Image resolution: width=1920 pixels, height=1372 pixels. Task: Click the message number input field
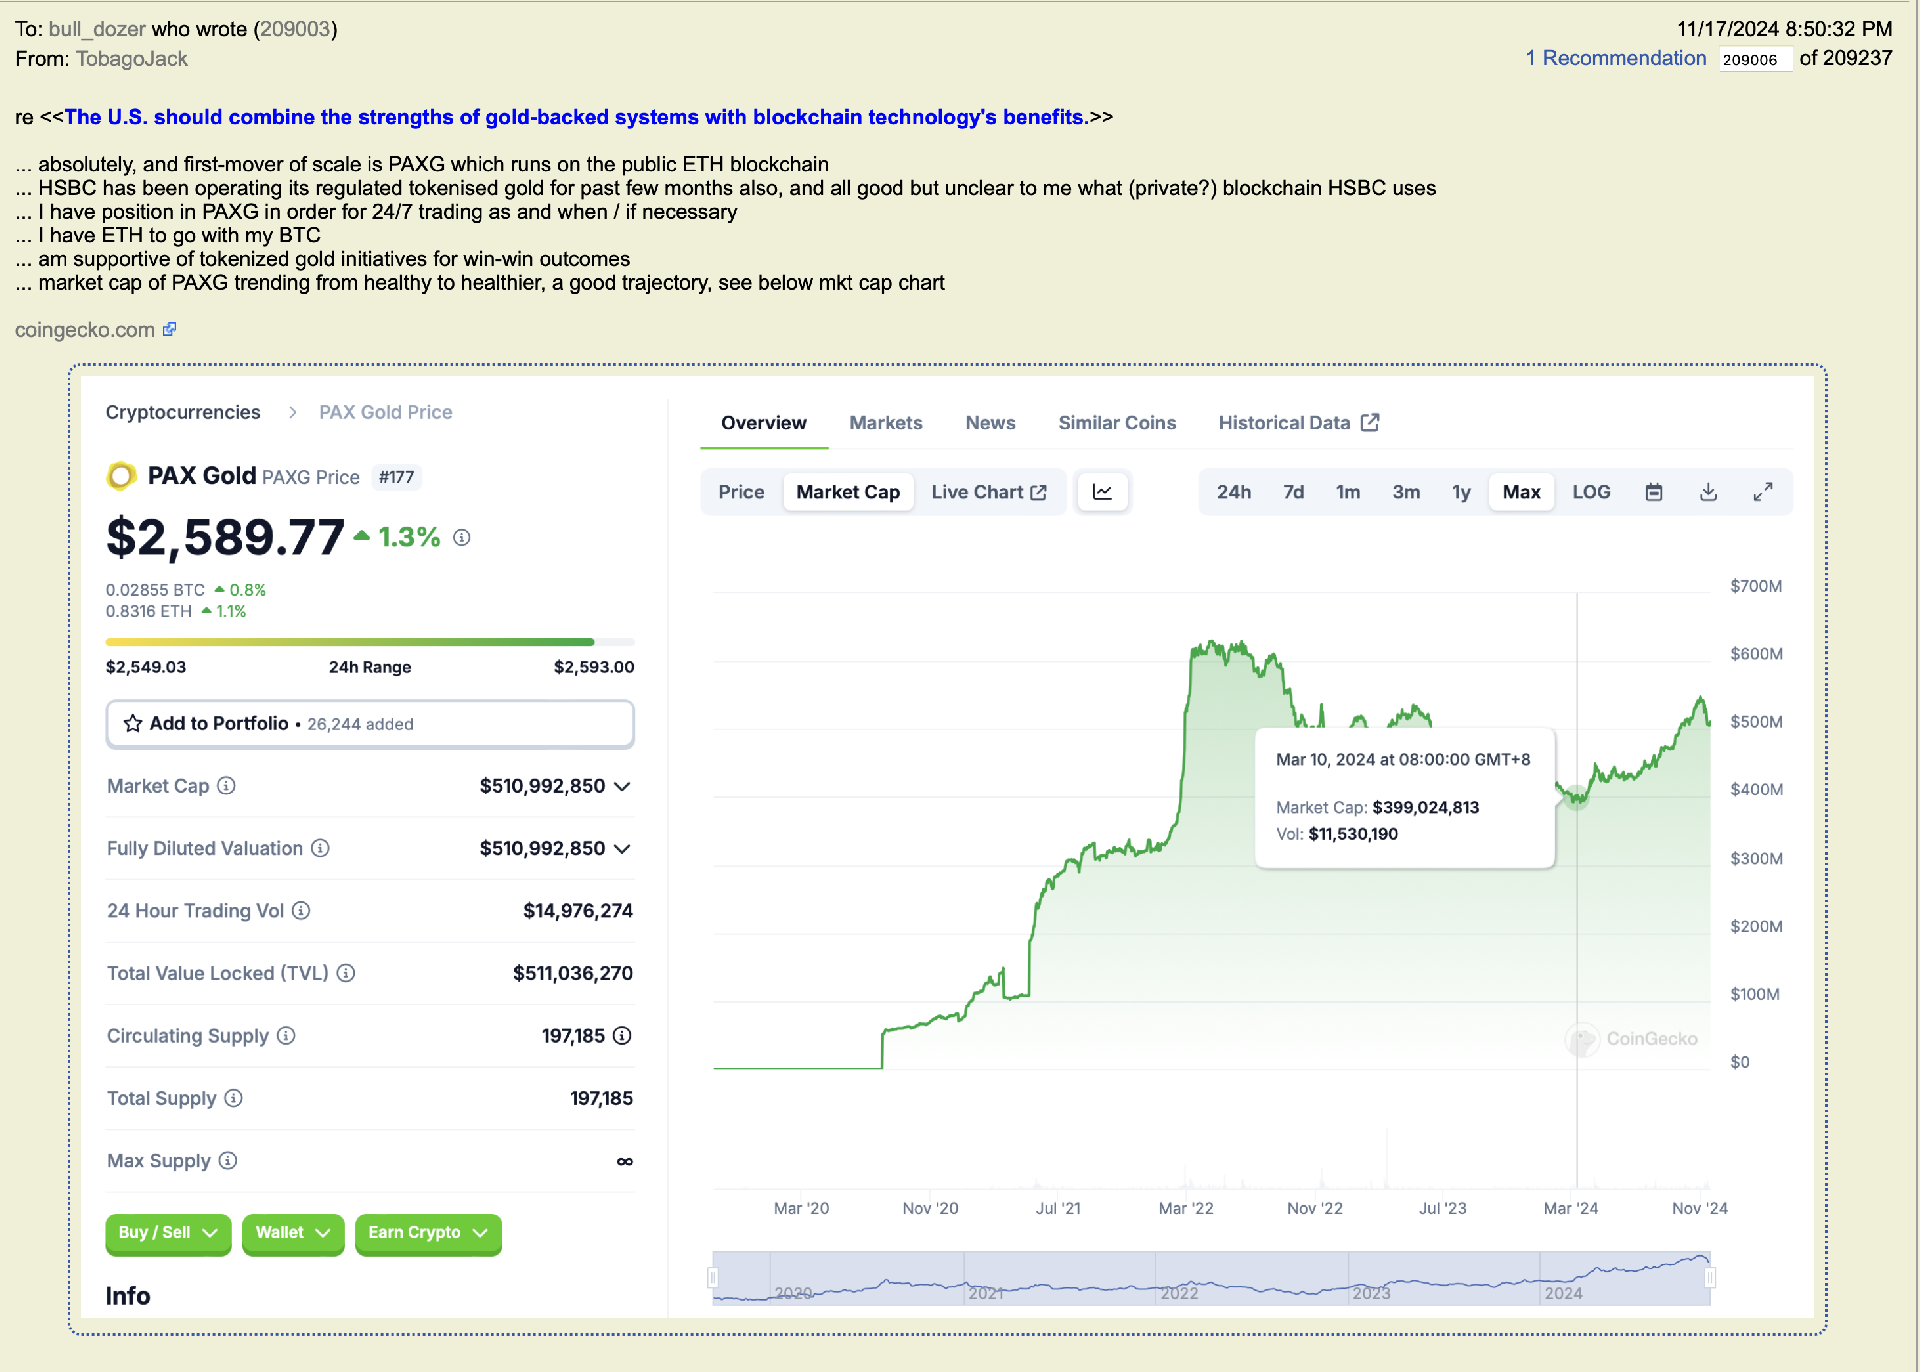[1755, 59]
